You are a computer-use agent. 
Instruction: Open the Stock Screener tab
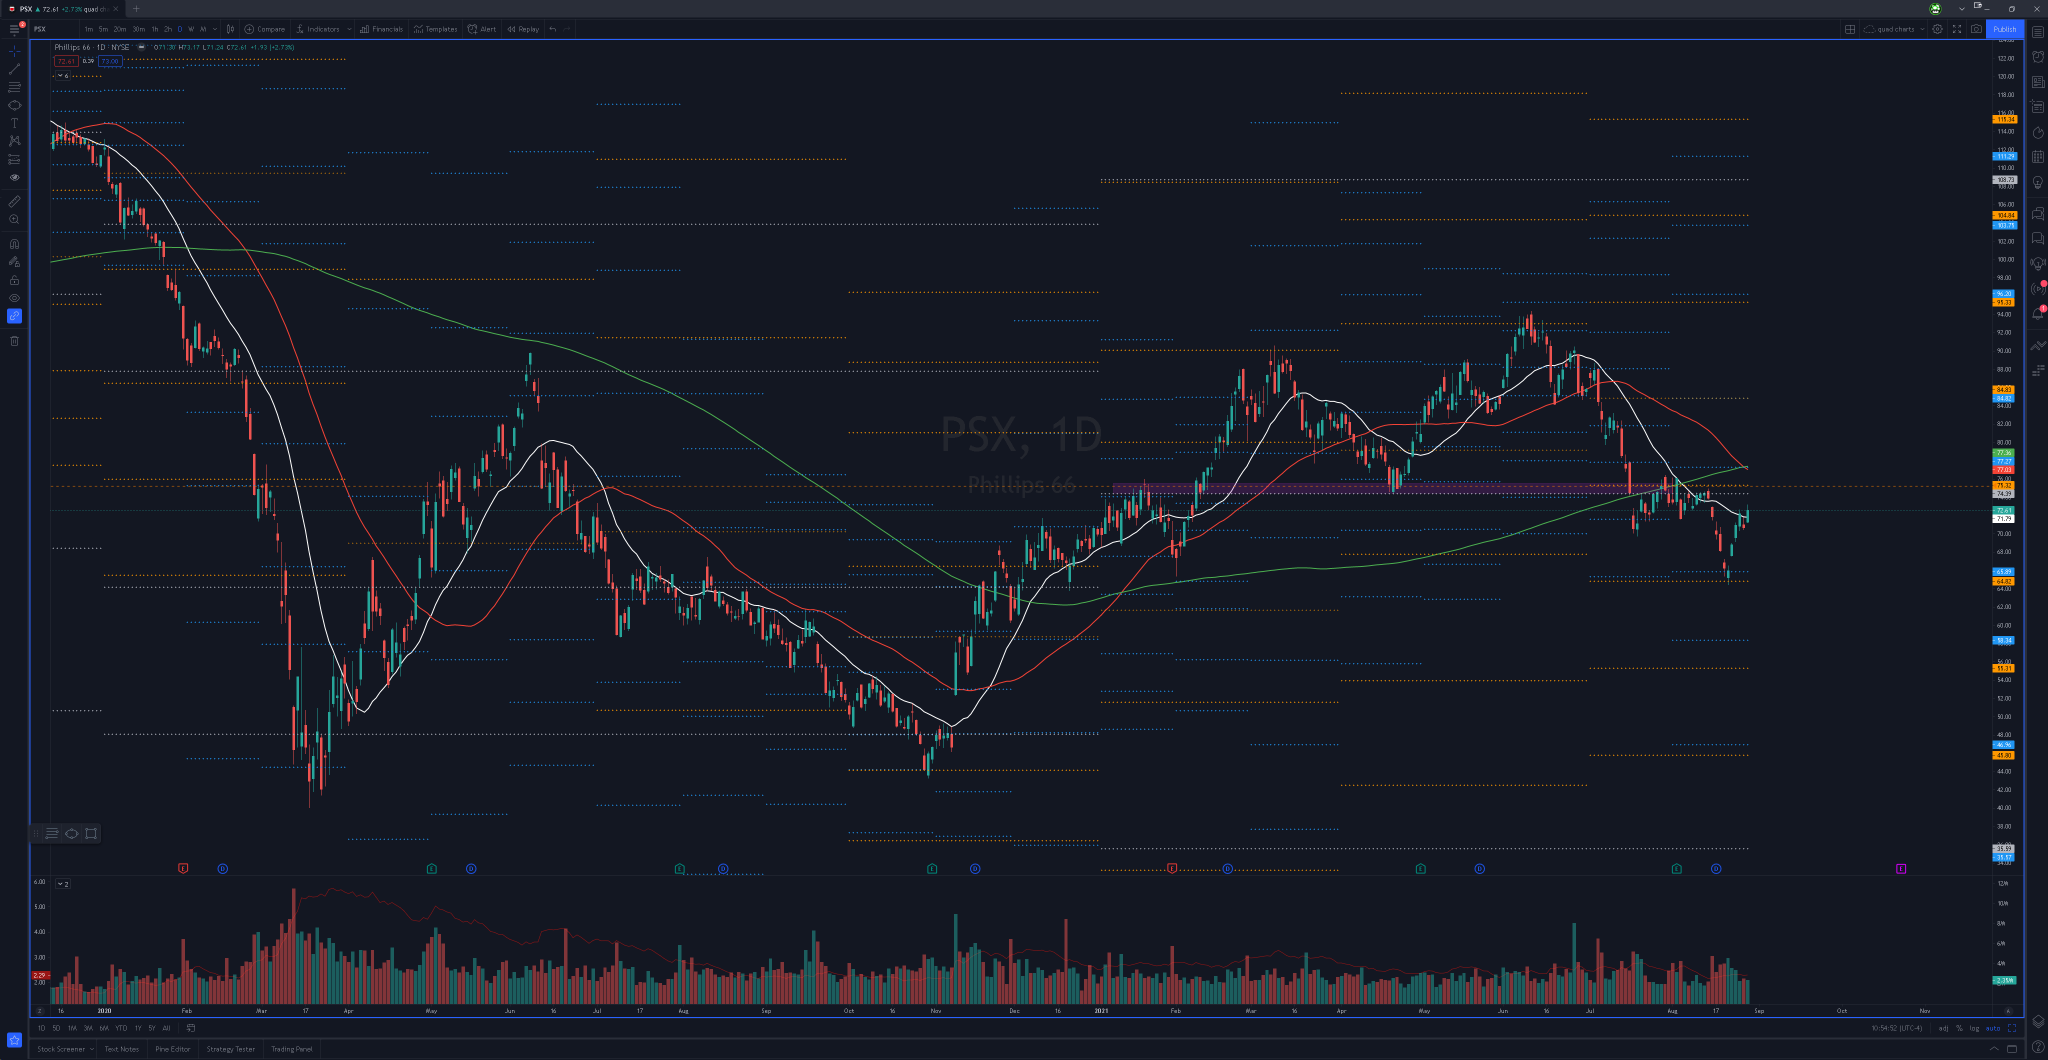click(x=61, y=1049)
